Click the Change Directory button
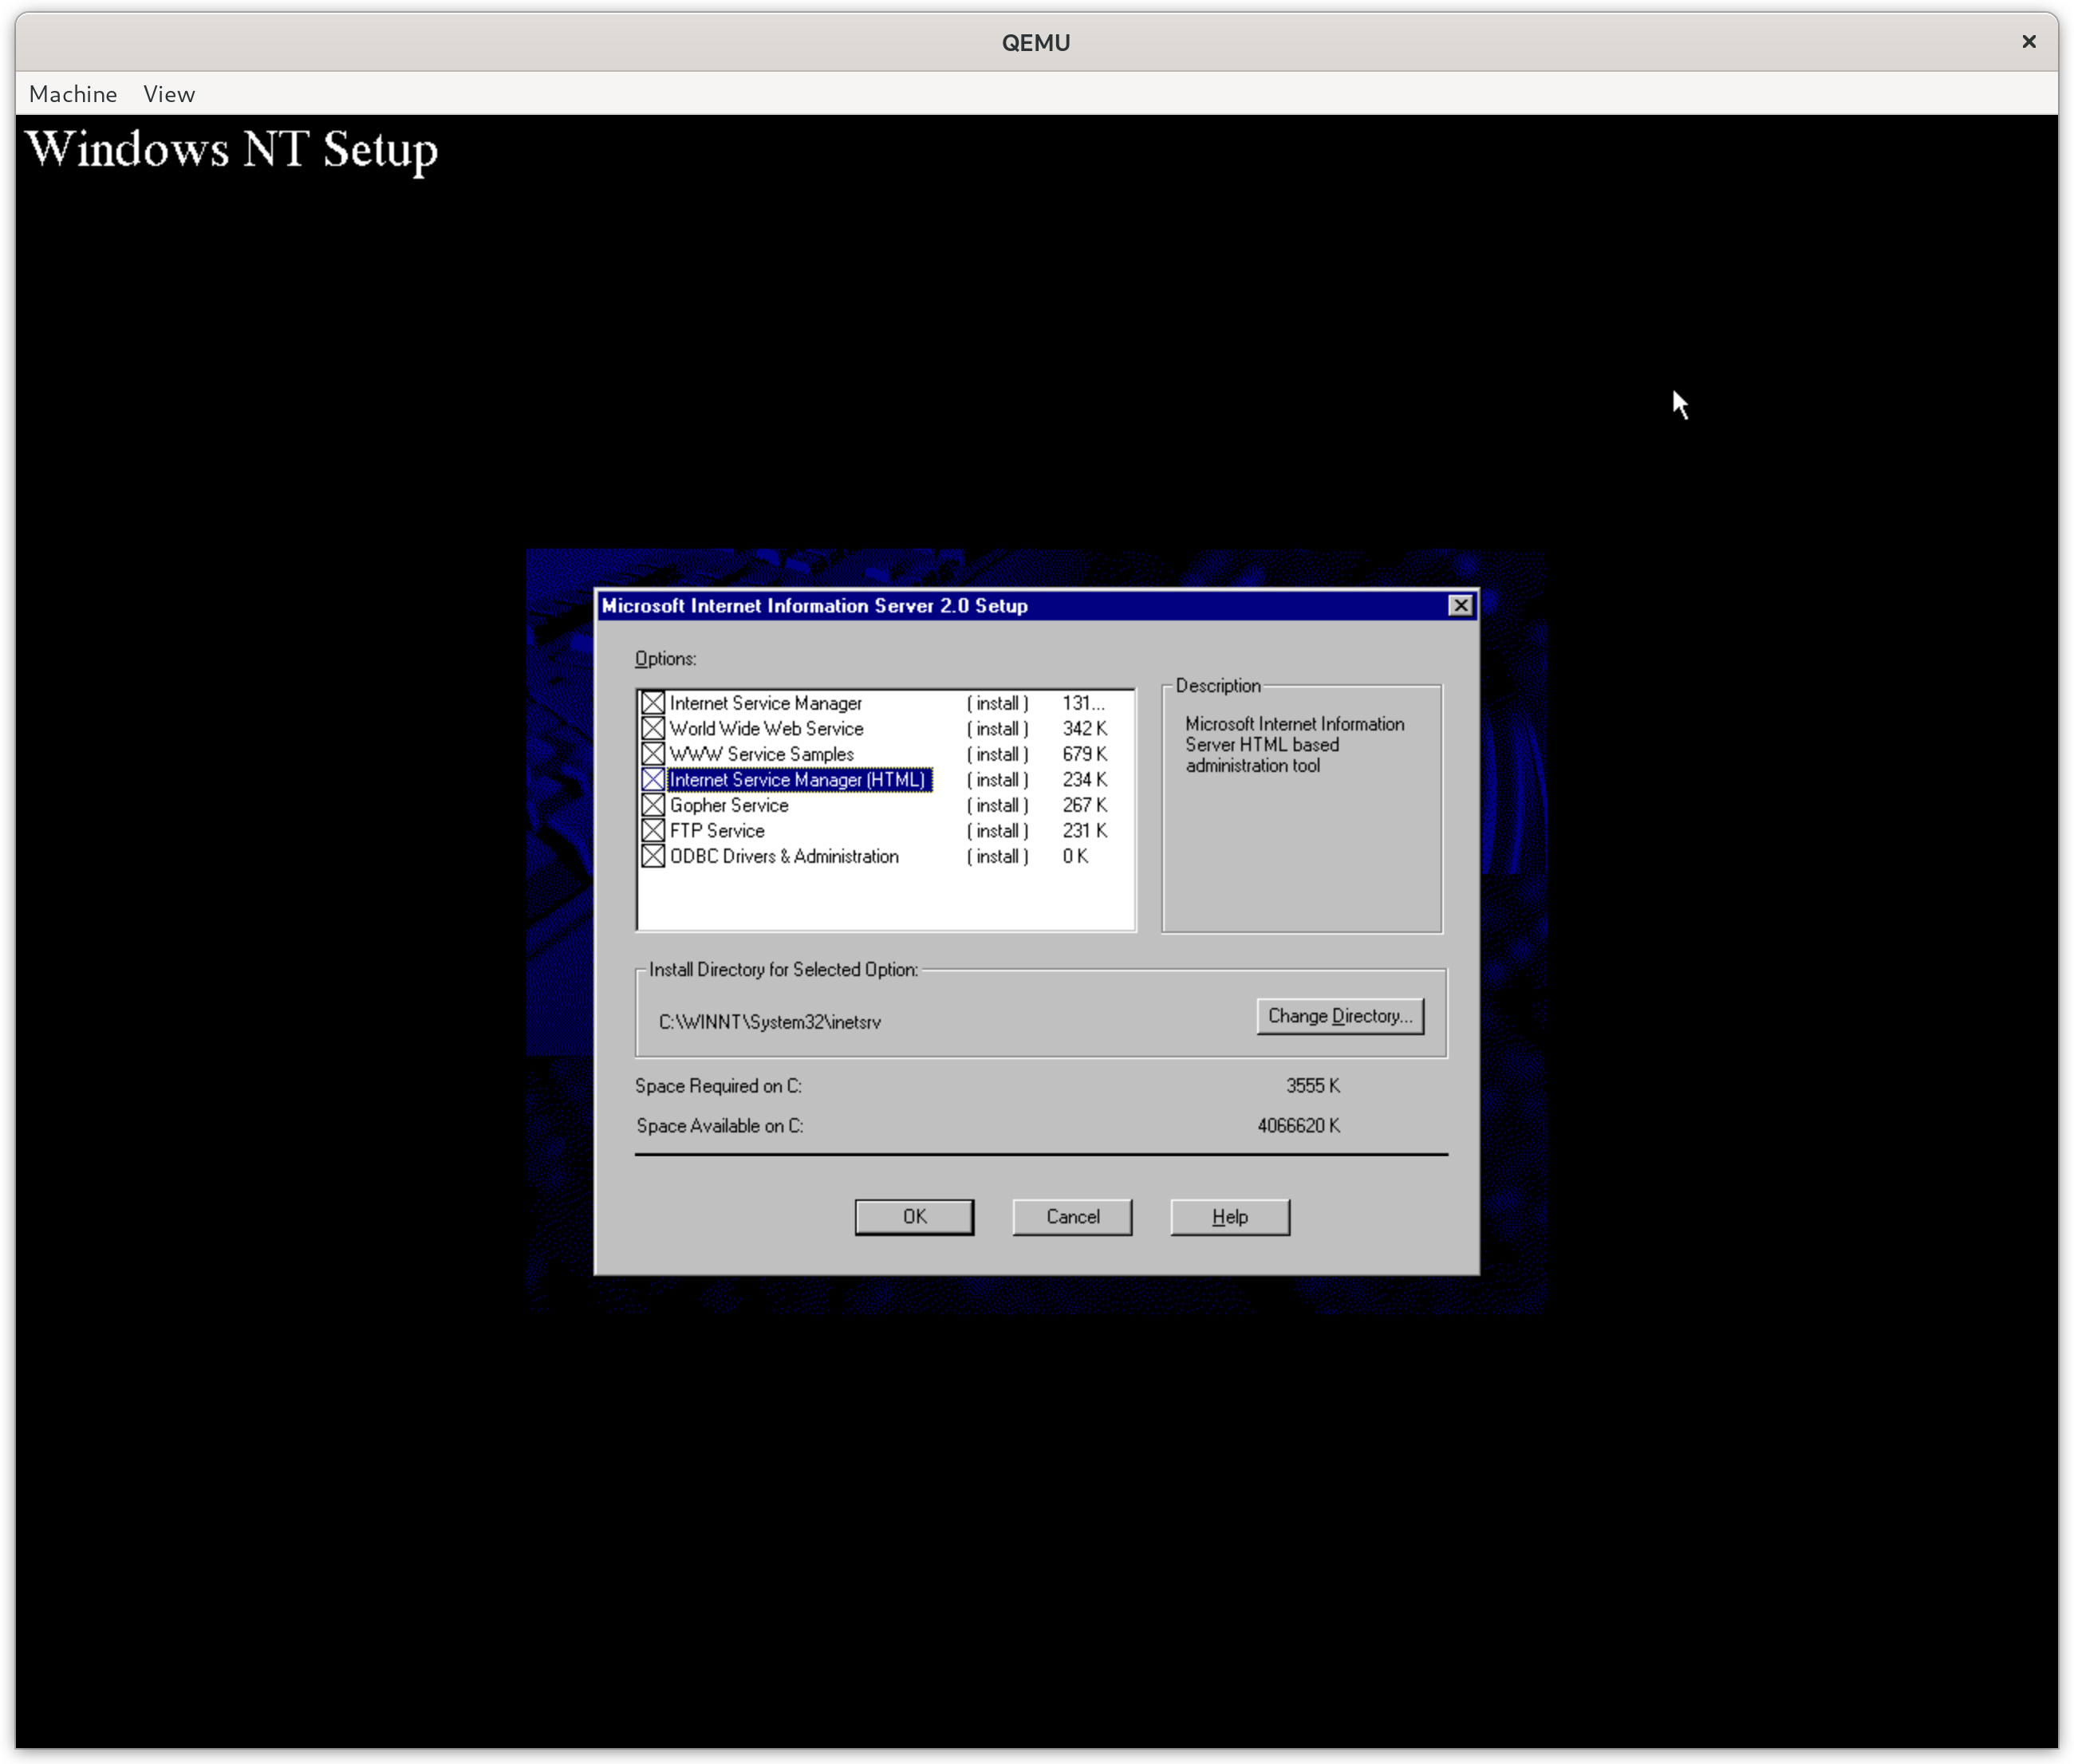The image size is (2074, 1764). 1339,1016
